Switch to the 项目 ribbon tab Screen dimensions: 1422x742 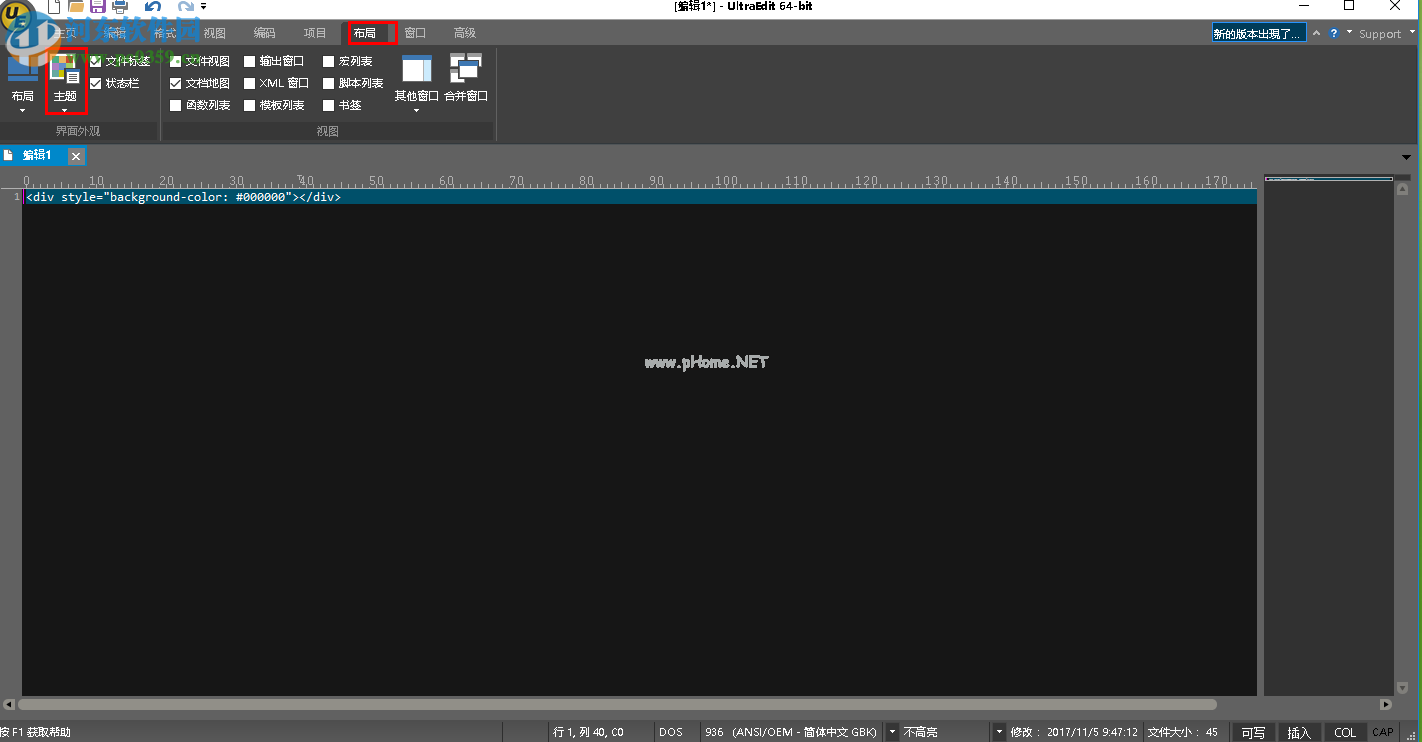(x=315, y=33)
